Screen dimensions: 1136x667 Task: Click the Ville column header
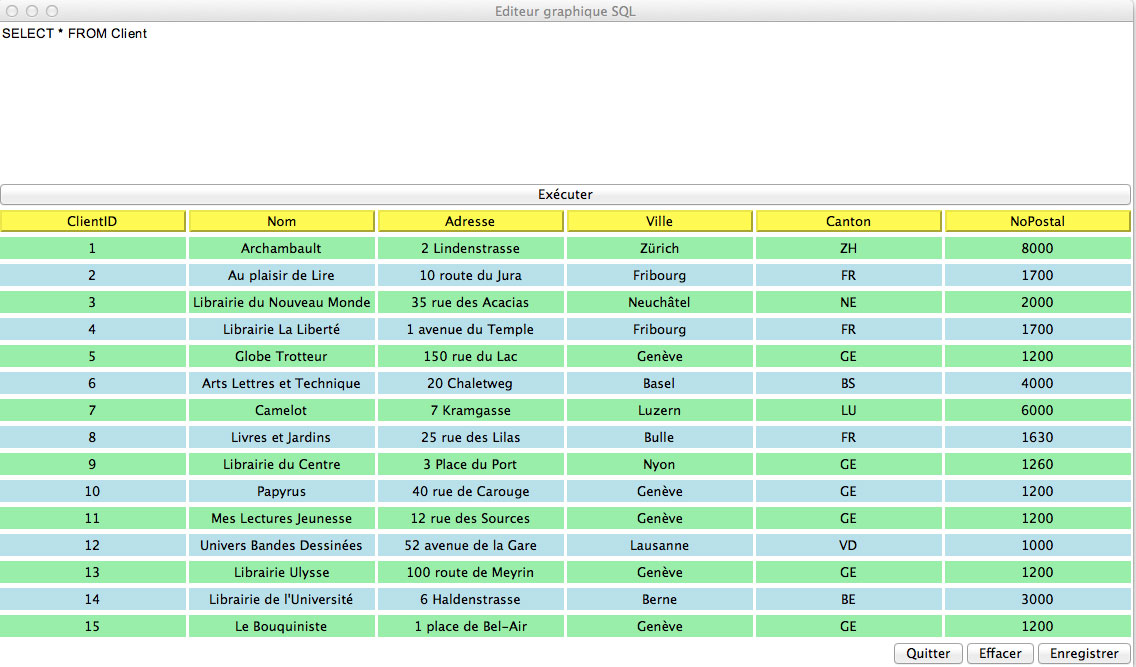(x=659, y=221)
